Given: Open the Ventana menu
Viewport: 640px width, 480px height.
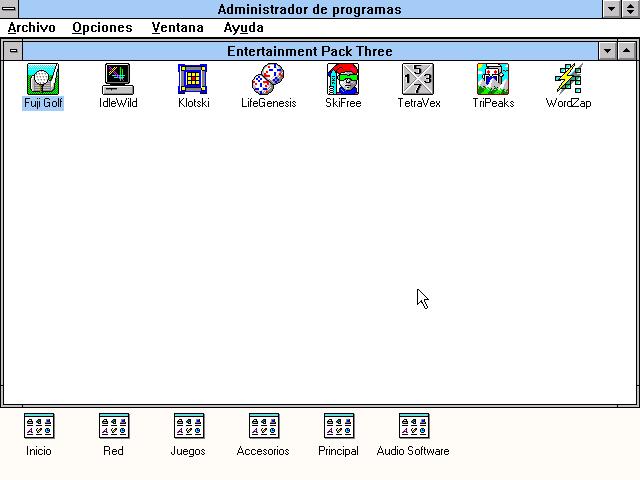Looking at the screenshot, I should tap(178, 28).
